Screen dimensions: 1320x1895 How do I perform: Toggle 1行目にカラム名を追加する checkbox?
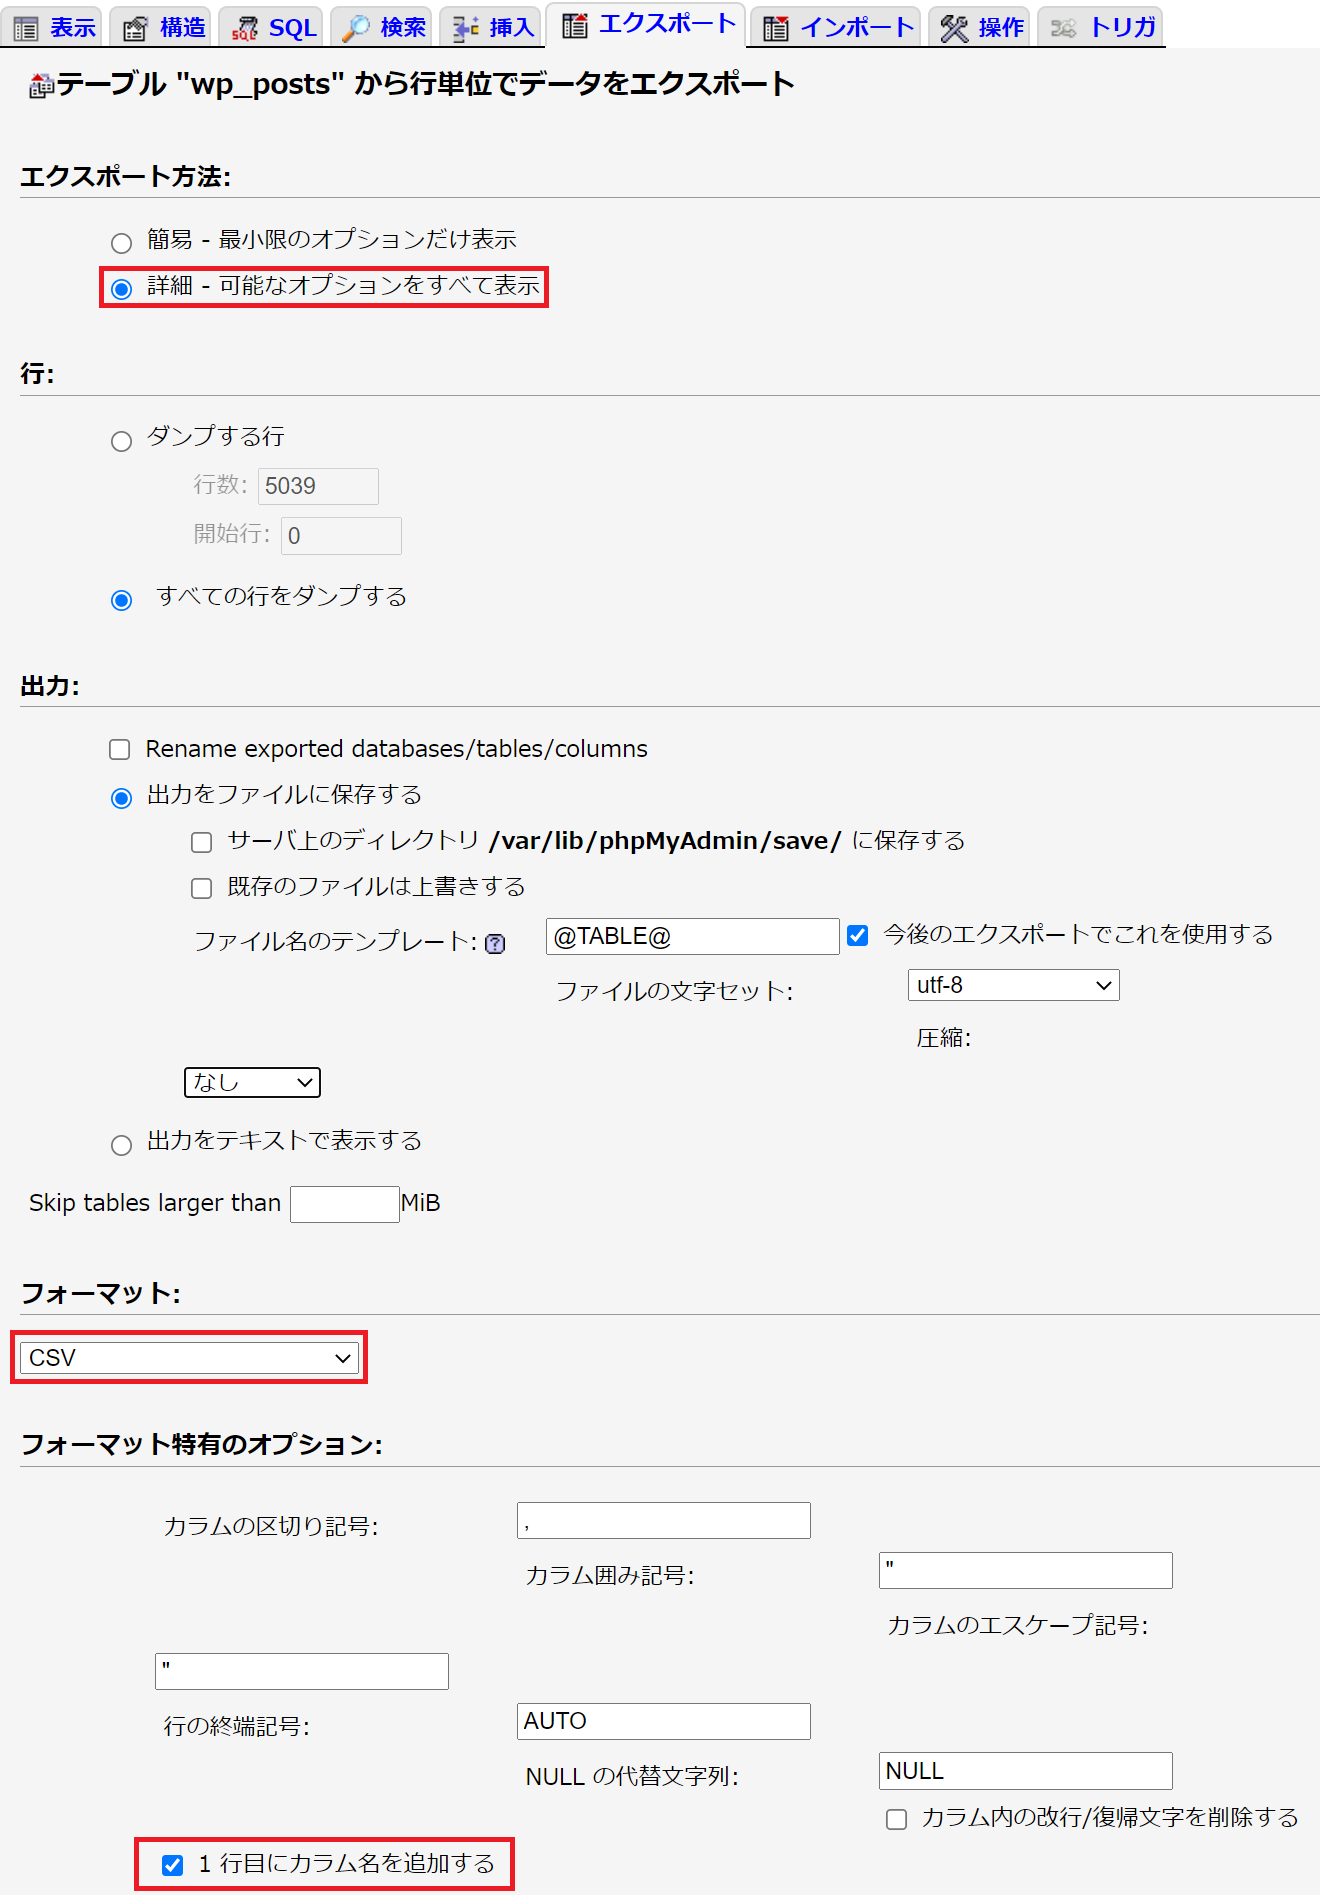(172, 1865)
